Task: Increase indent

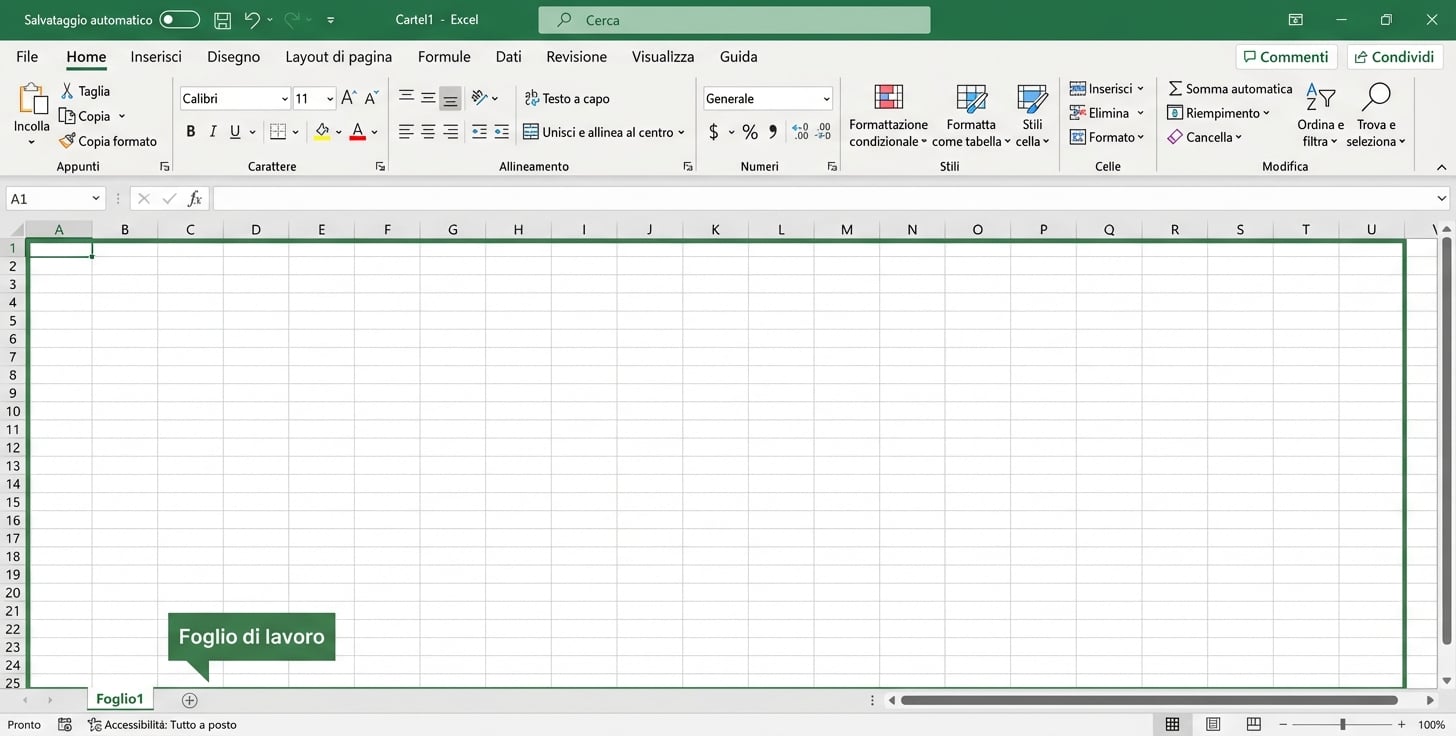Action: tap(501, 132)
